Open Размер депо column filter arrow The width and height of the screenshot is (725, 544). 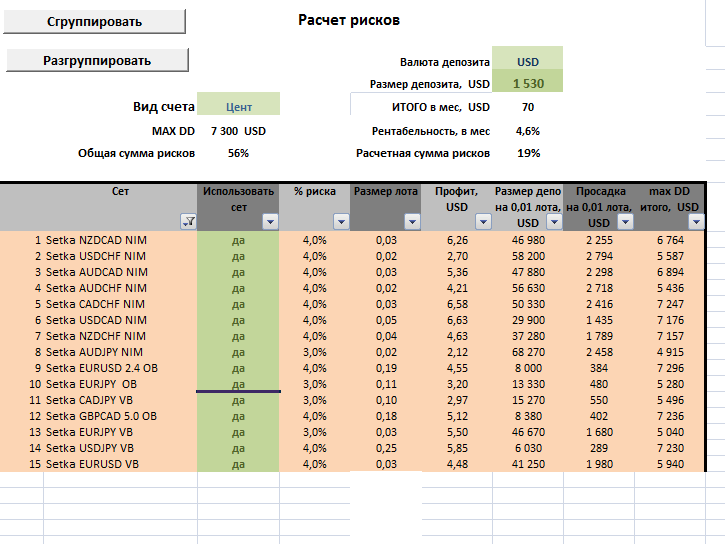(x=554, y=222)
